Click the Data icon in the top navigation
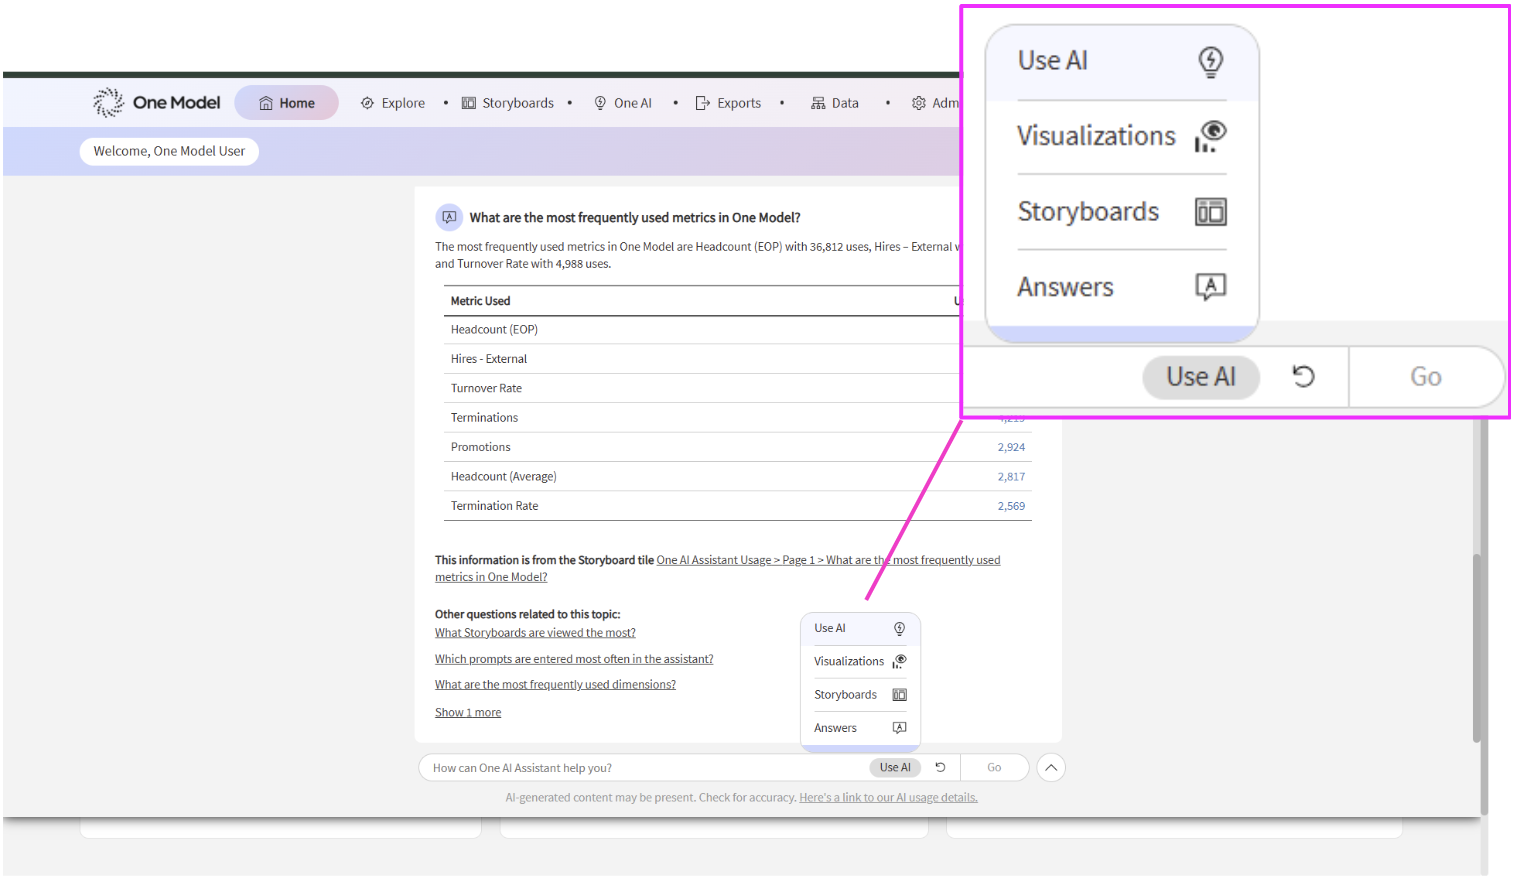1516x877 pixels. [818, 103]
